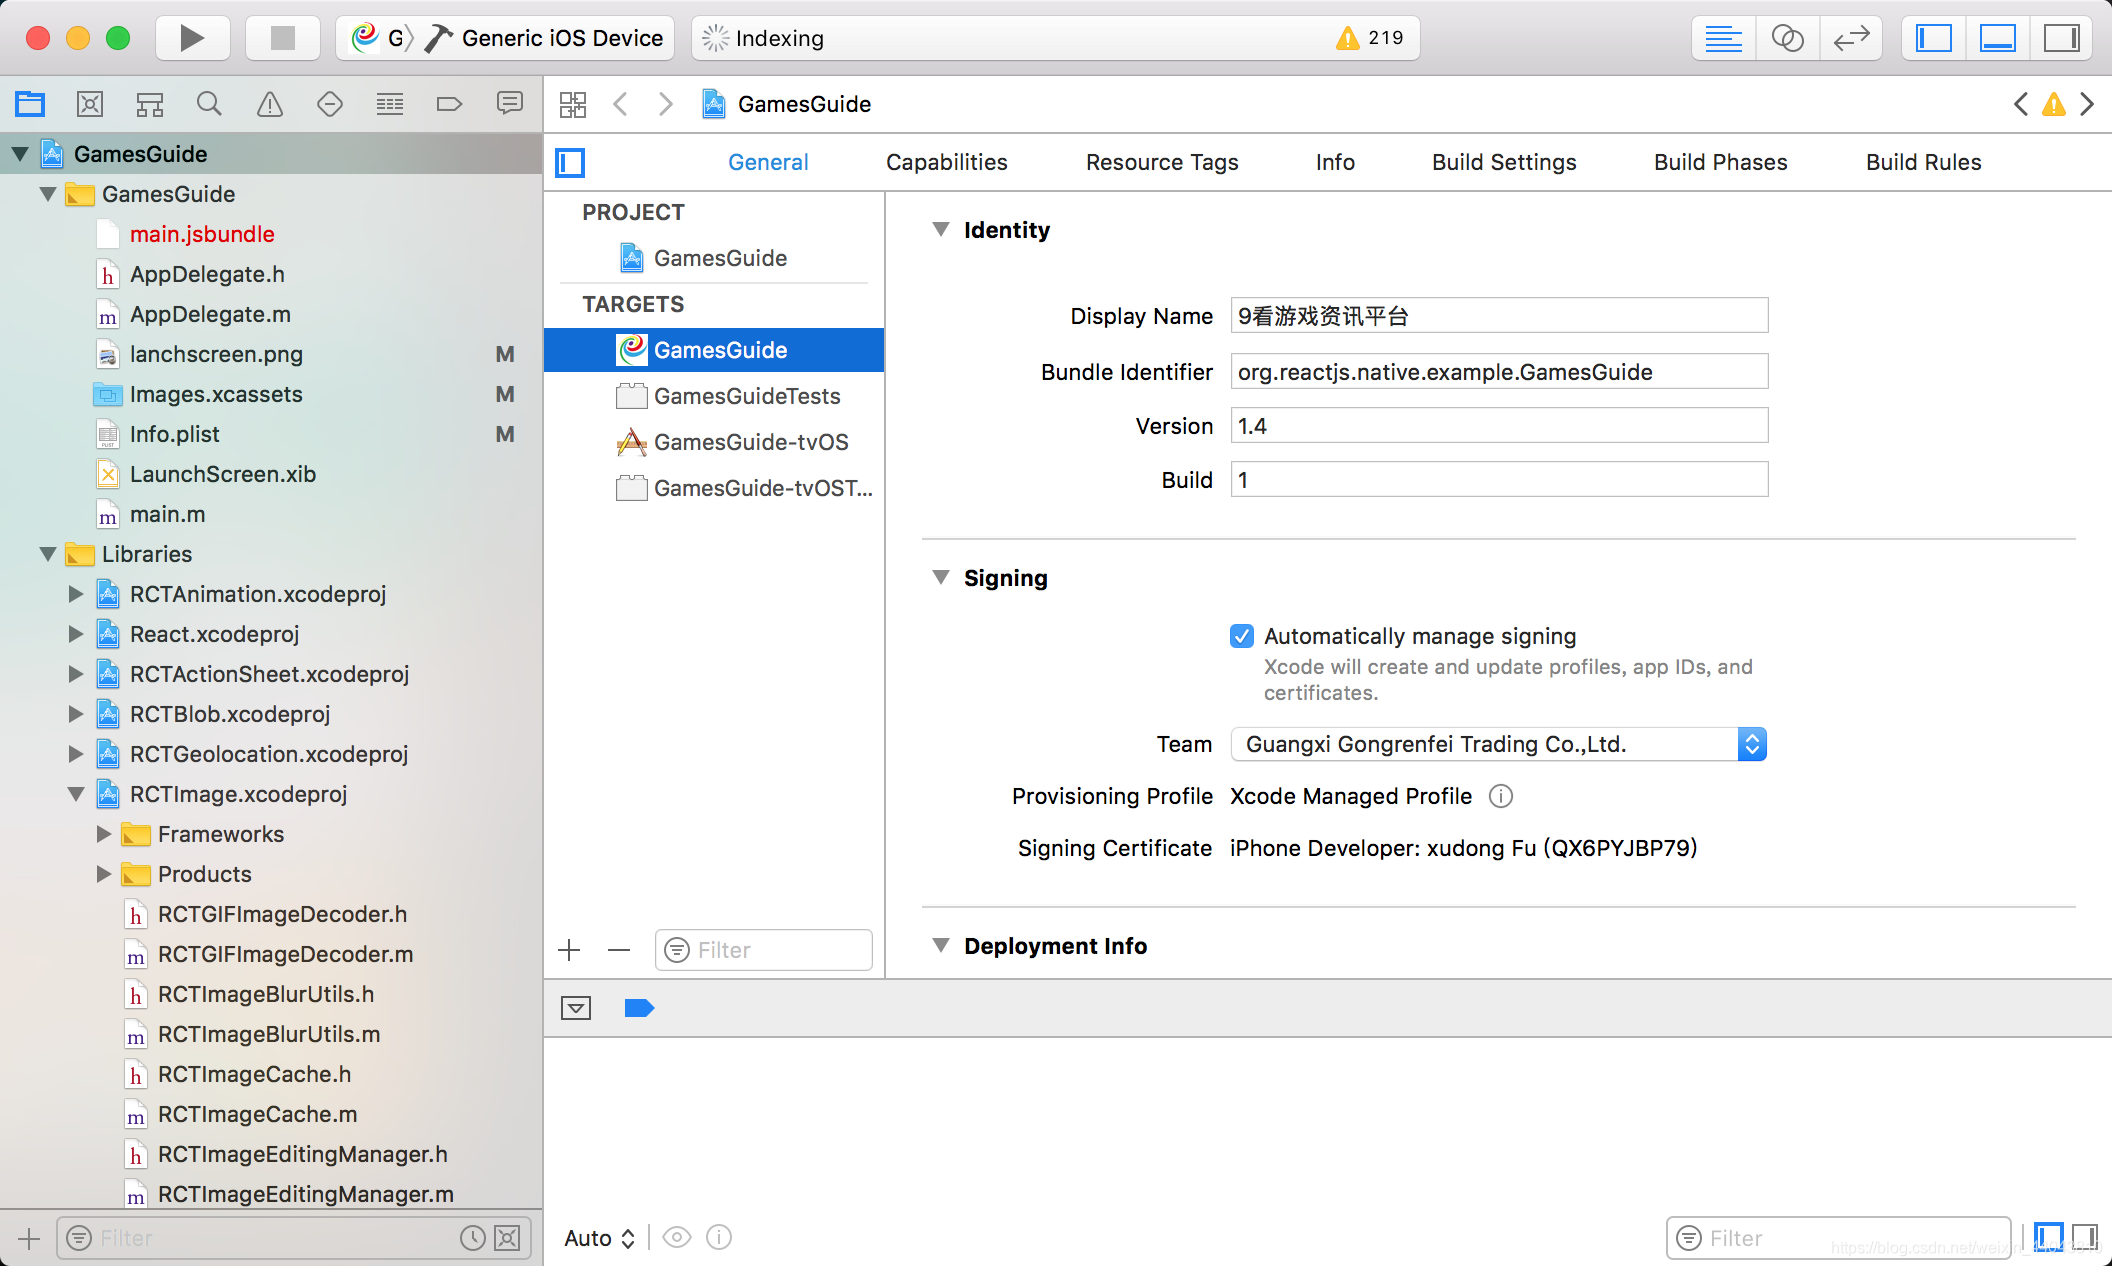Open the related items grid menu
Viewport: 2112px width, 1266px height.
[x=573, y=104]
